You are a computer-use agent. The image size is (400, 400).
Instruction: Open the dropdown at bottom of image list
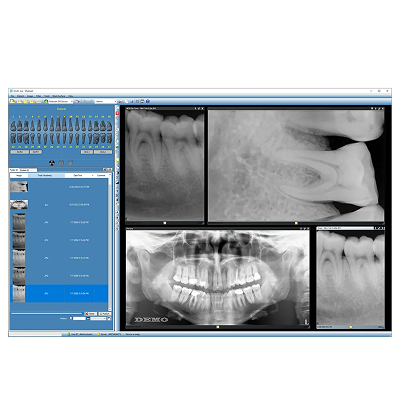click(x=98, y=318)
